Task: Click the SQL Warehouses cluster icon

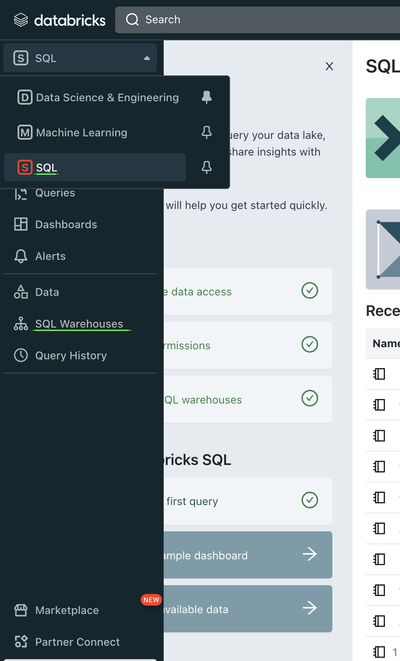Action: pyautogui.click(x=21, y=324)
